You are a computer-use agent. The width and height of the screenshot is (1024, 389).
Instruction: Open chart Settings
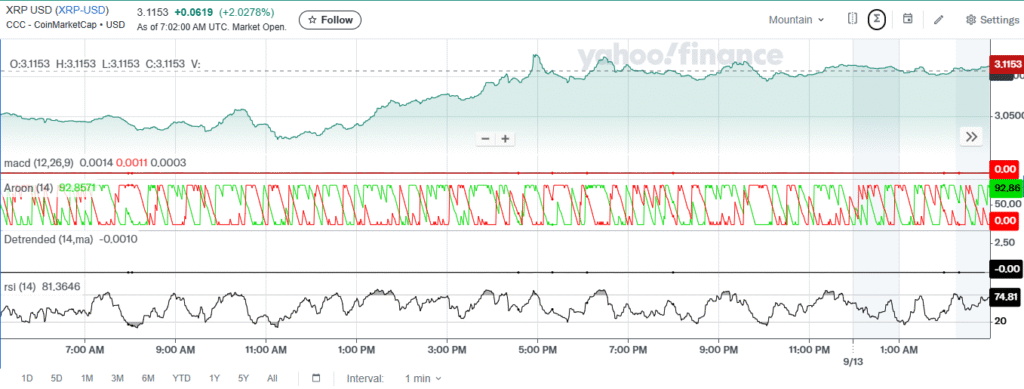(x=992, y=20)
